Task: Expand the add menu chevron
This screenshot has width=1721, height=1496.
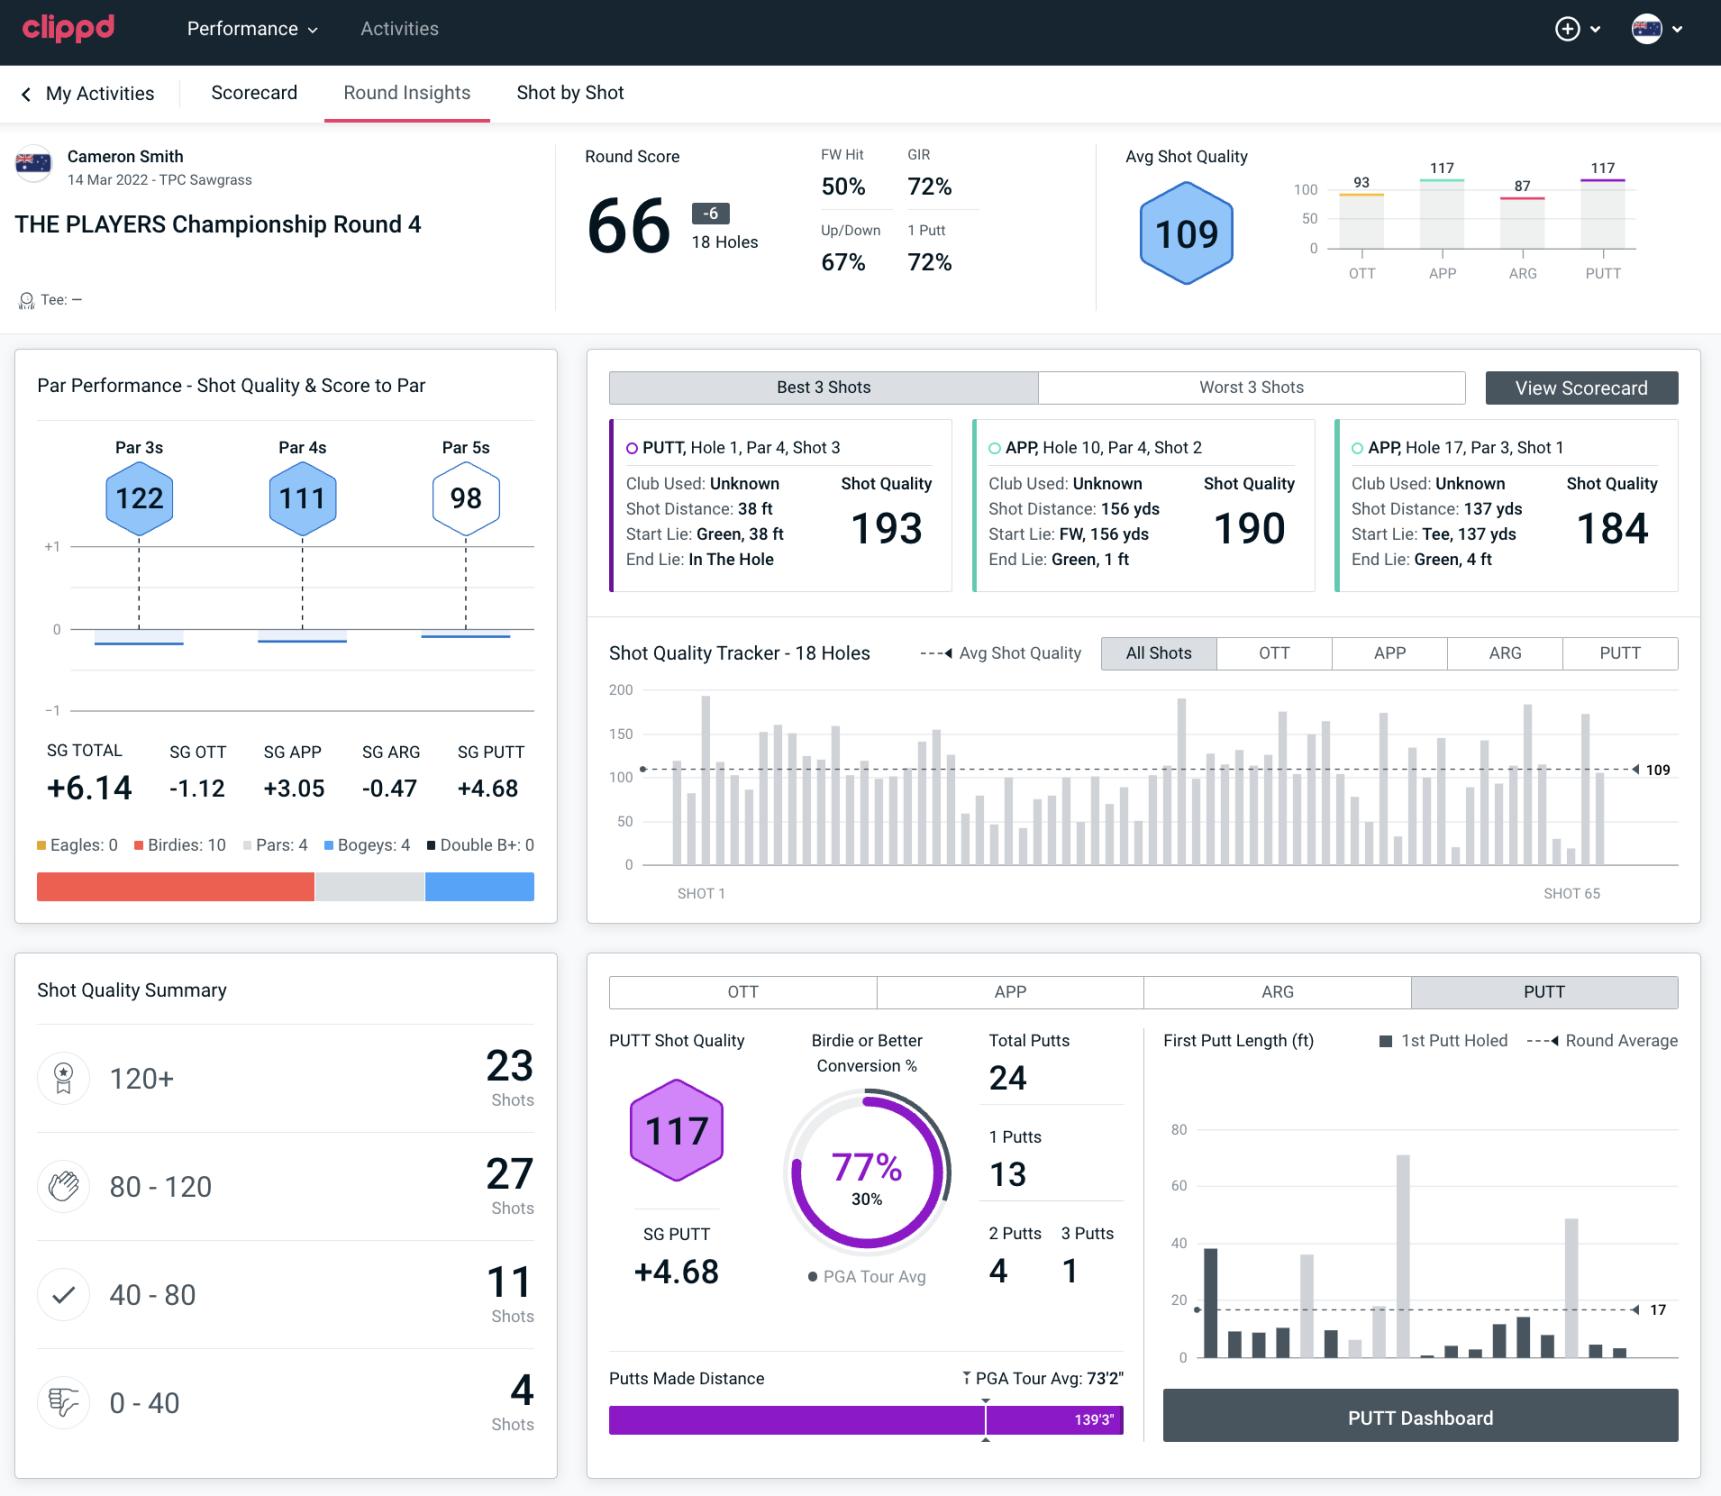Action: point(1595,29)
